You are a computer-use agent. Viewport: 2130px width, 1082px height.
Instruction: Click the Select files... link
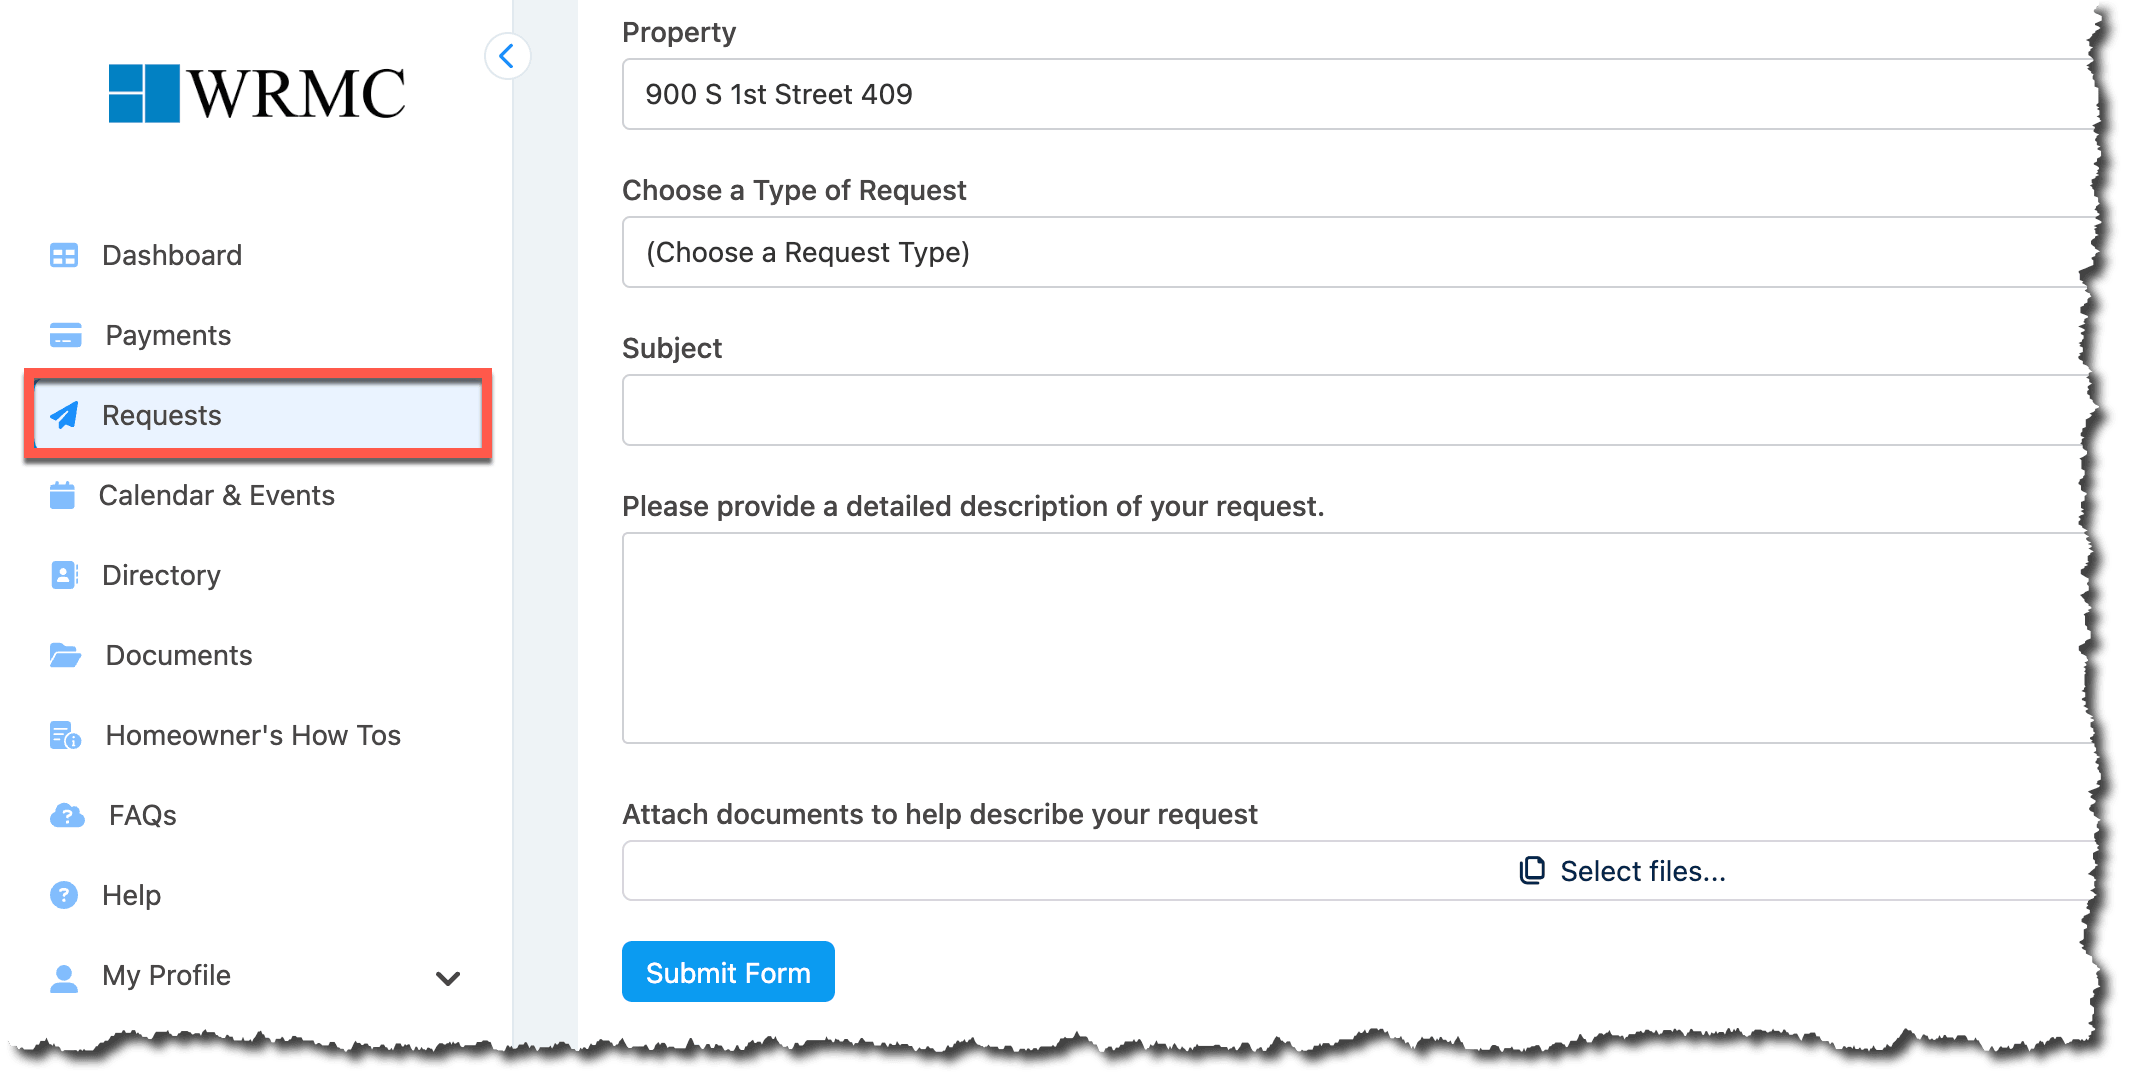click(x=1642, y=872)
